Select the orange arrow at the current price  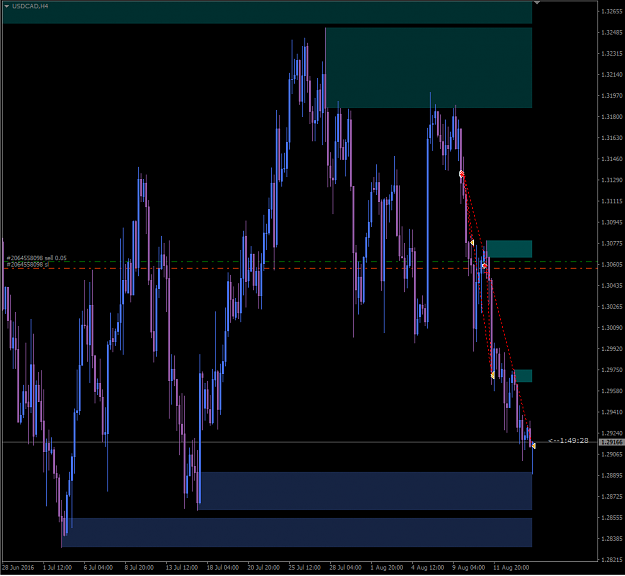(x=534, y=446)
